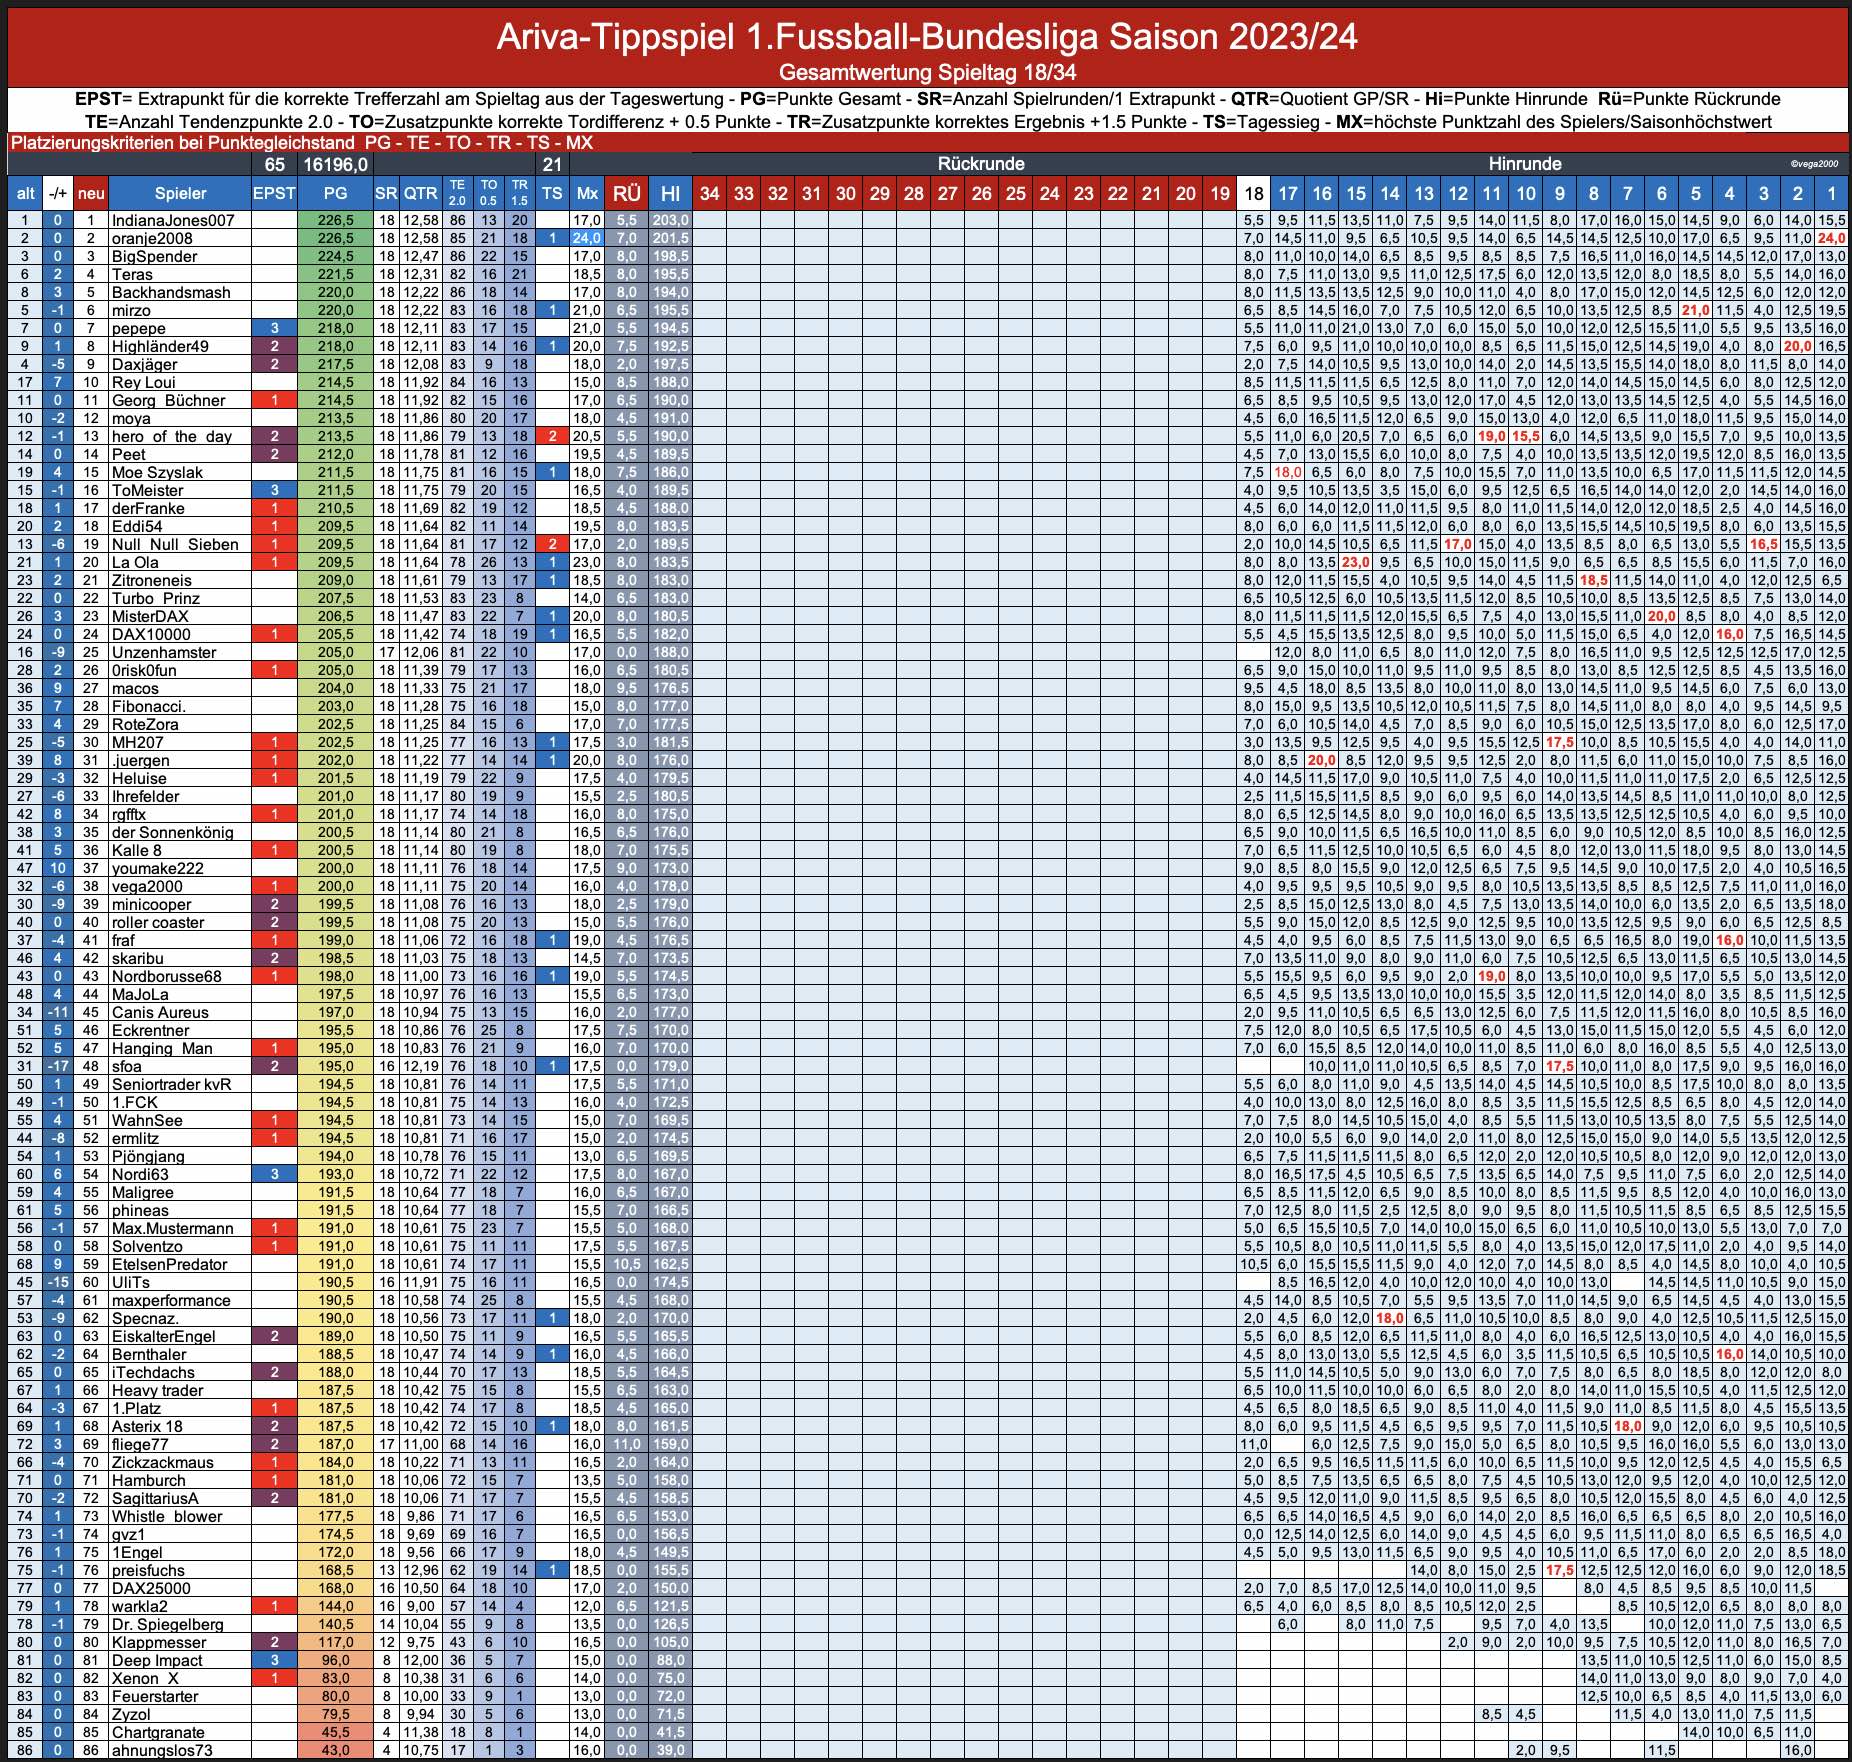The height and width of the screenshot is (1762, 1852).
Task: Select the Hinrunde section header
Action: 1525,164
